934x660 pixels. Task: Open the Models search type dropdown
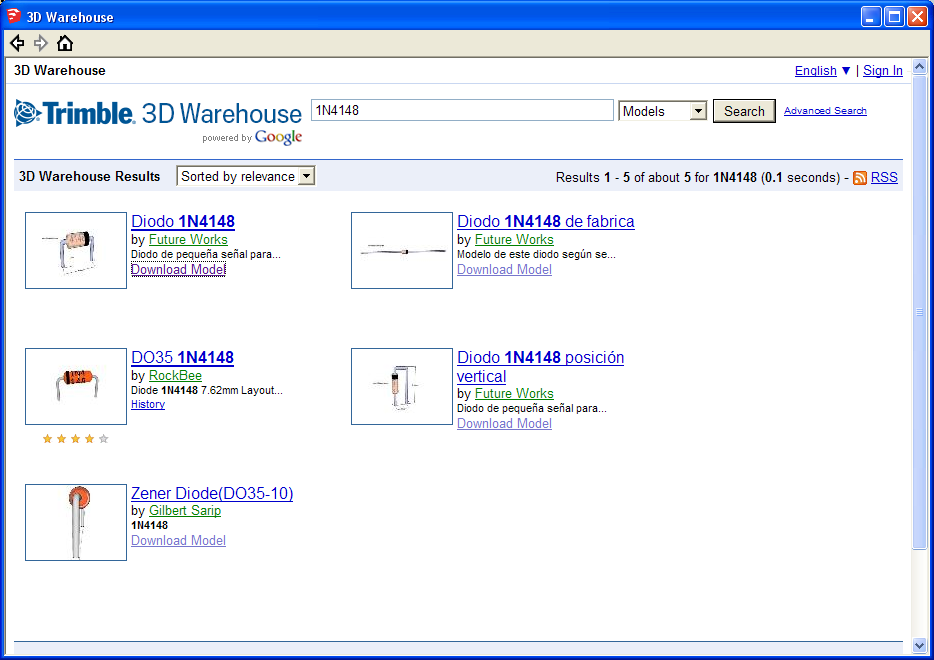click(662, 111)
